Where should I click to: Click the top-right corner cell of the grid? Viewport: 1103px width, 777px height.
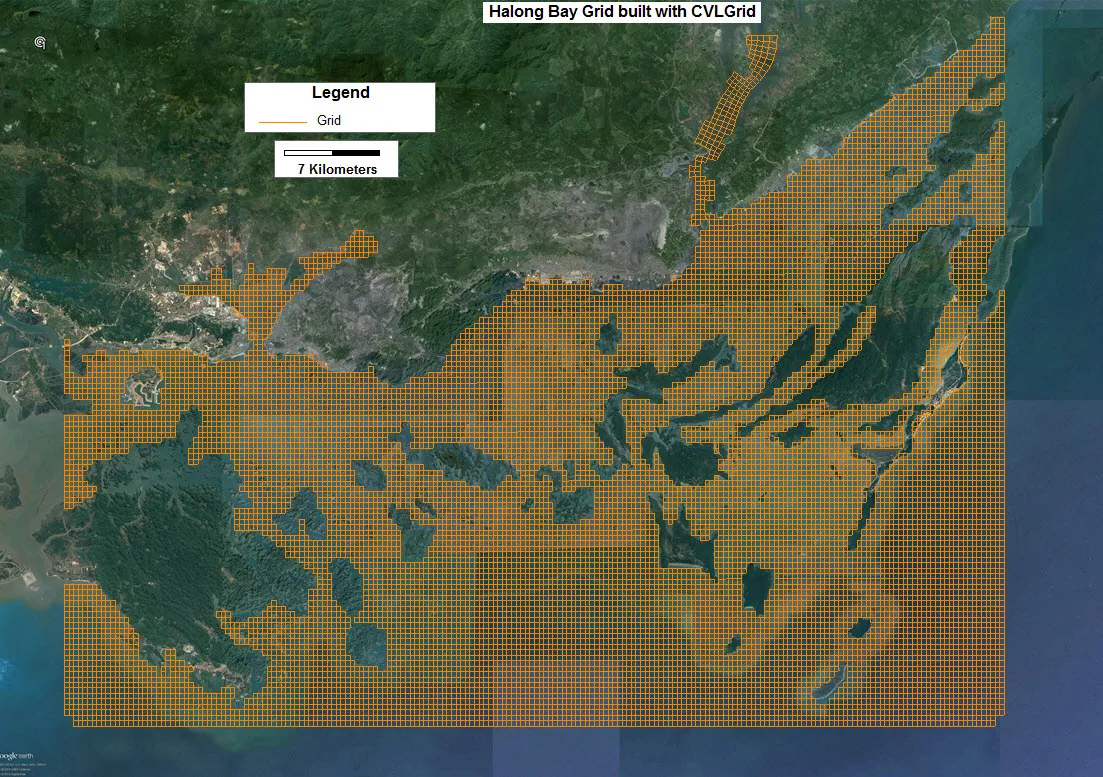click(x=1001, y=22)
